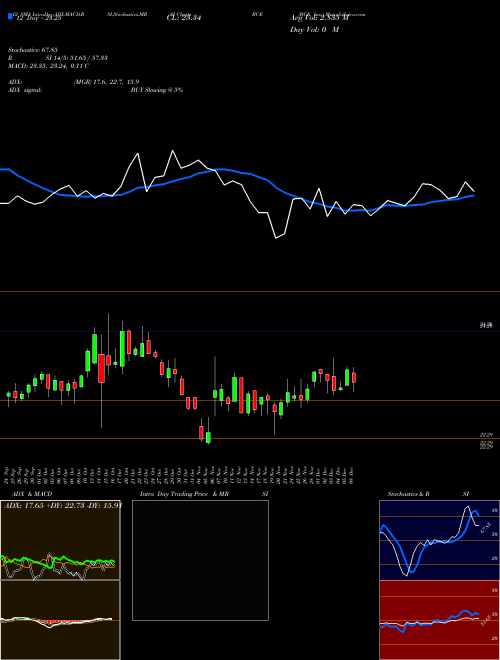Click the 'Intra Day Trading Price & MR' title
Image resolution: width=500 pixels, height=660 pixels.
[184, 494]
